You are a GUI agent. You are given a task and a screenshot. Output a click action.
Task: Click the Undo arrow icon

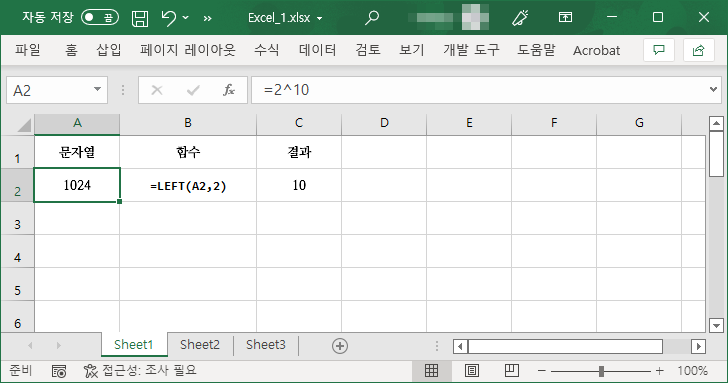click(169, 18)
